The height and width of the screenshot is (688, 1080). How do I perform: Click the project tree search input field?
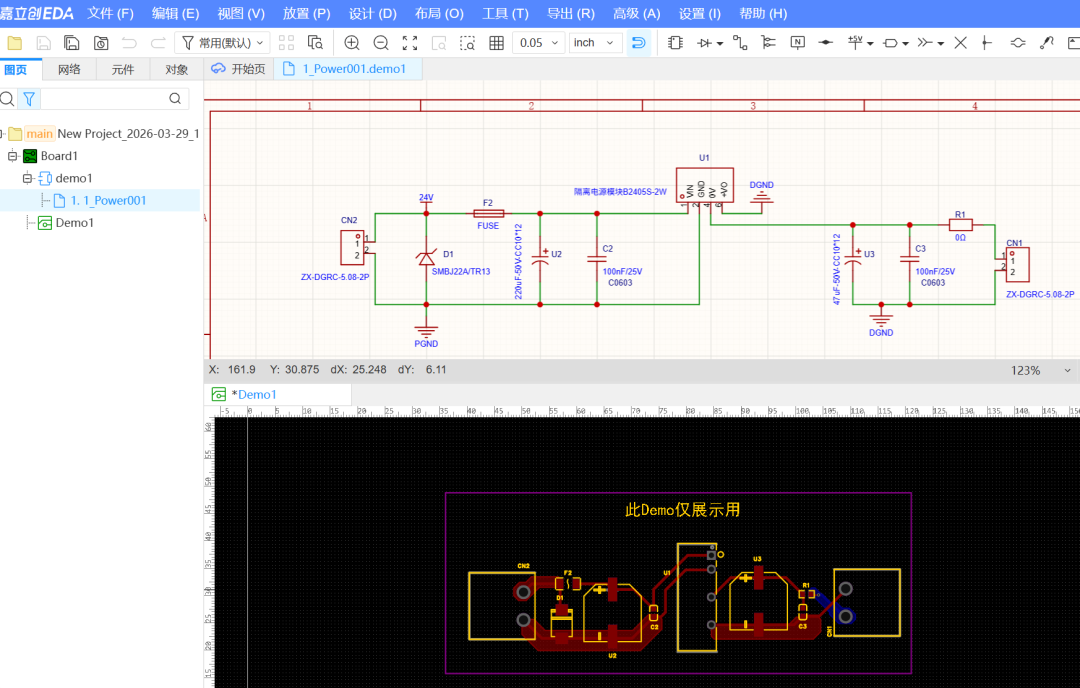(x=104, y=98)
